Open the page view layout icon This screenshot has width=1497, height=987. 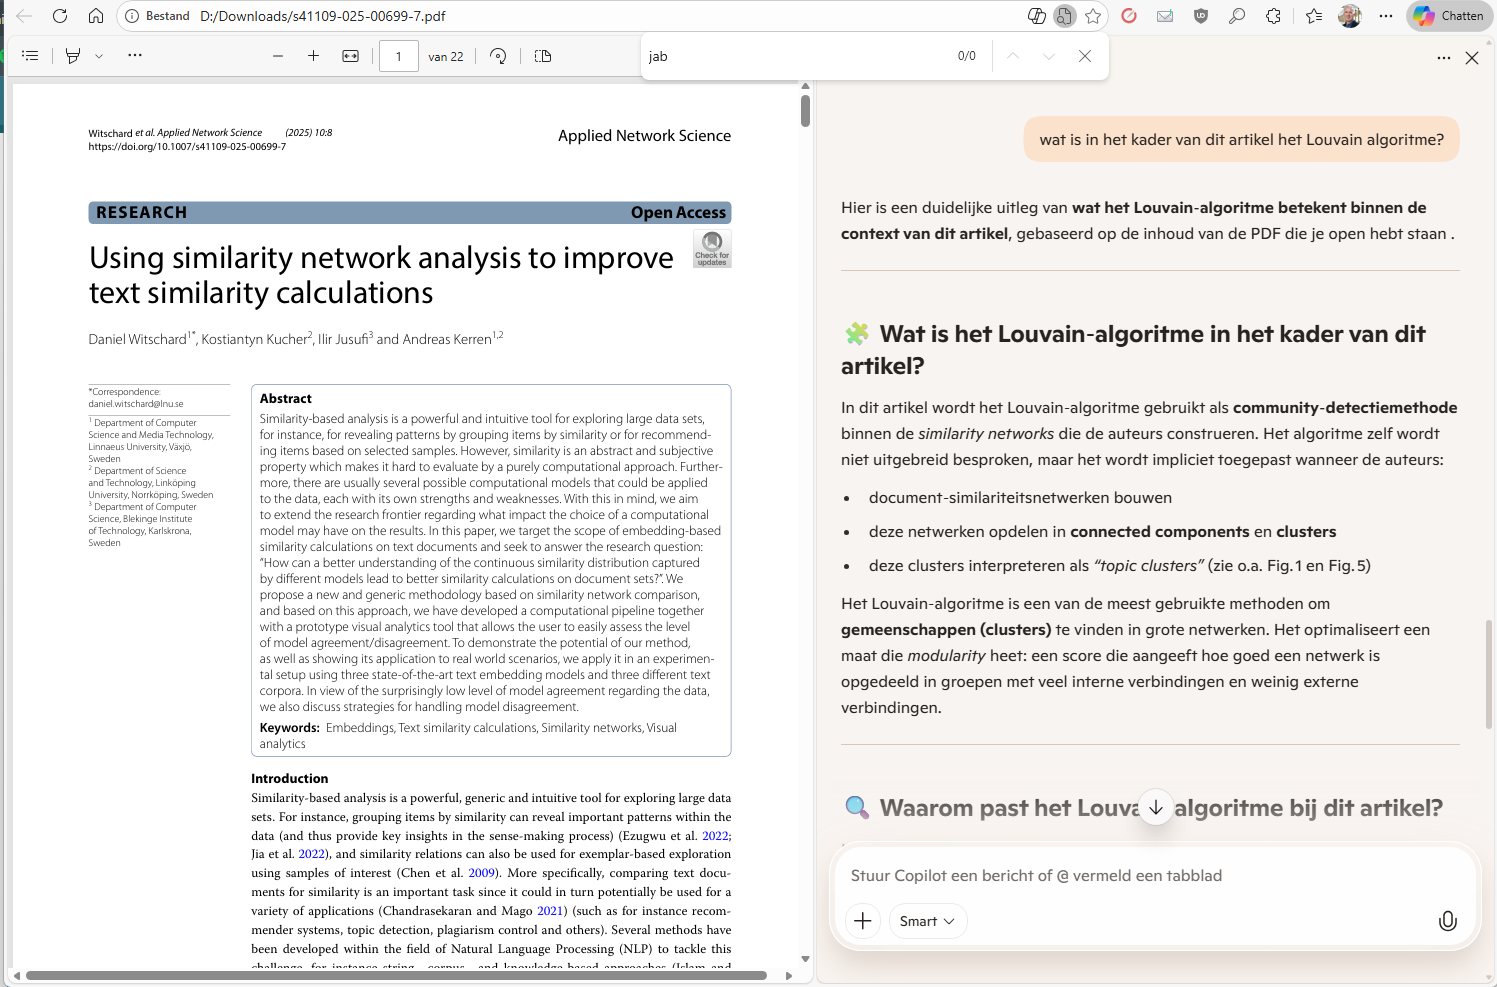click(x=543, y=56)
